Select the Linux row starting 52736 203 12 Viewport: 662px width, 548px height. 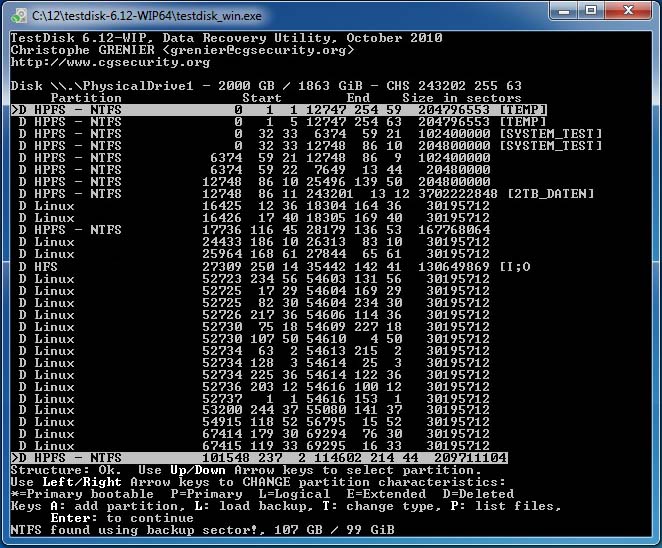[254, 387]
